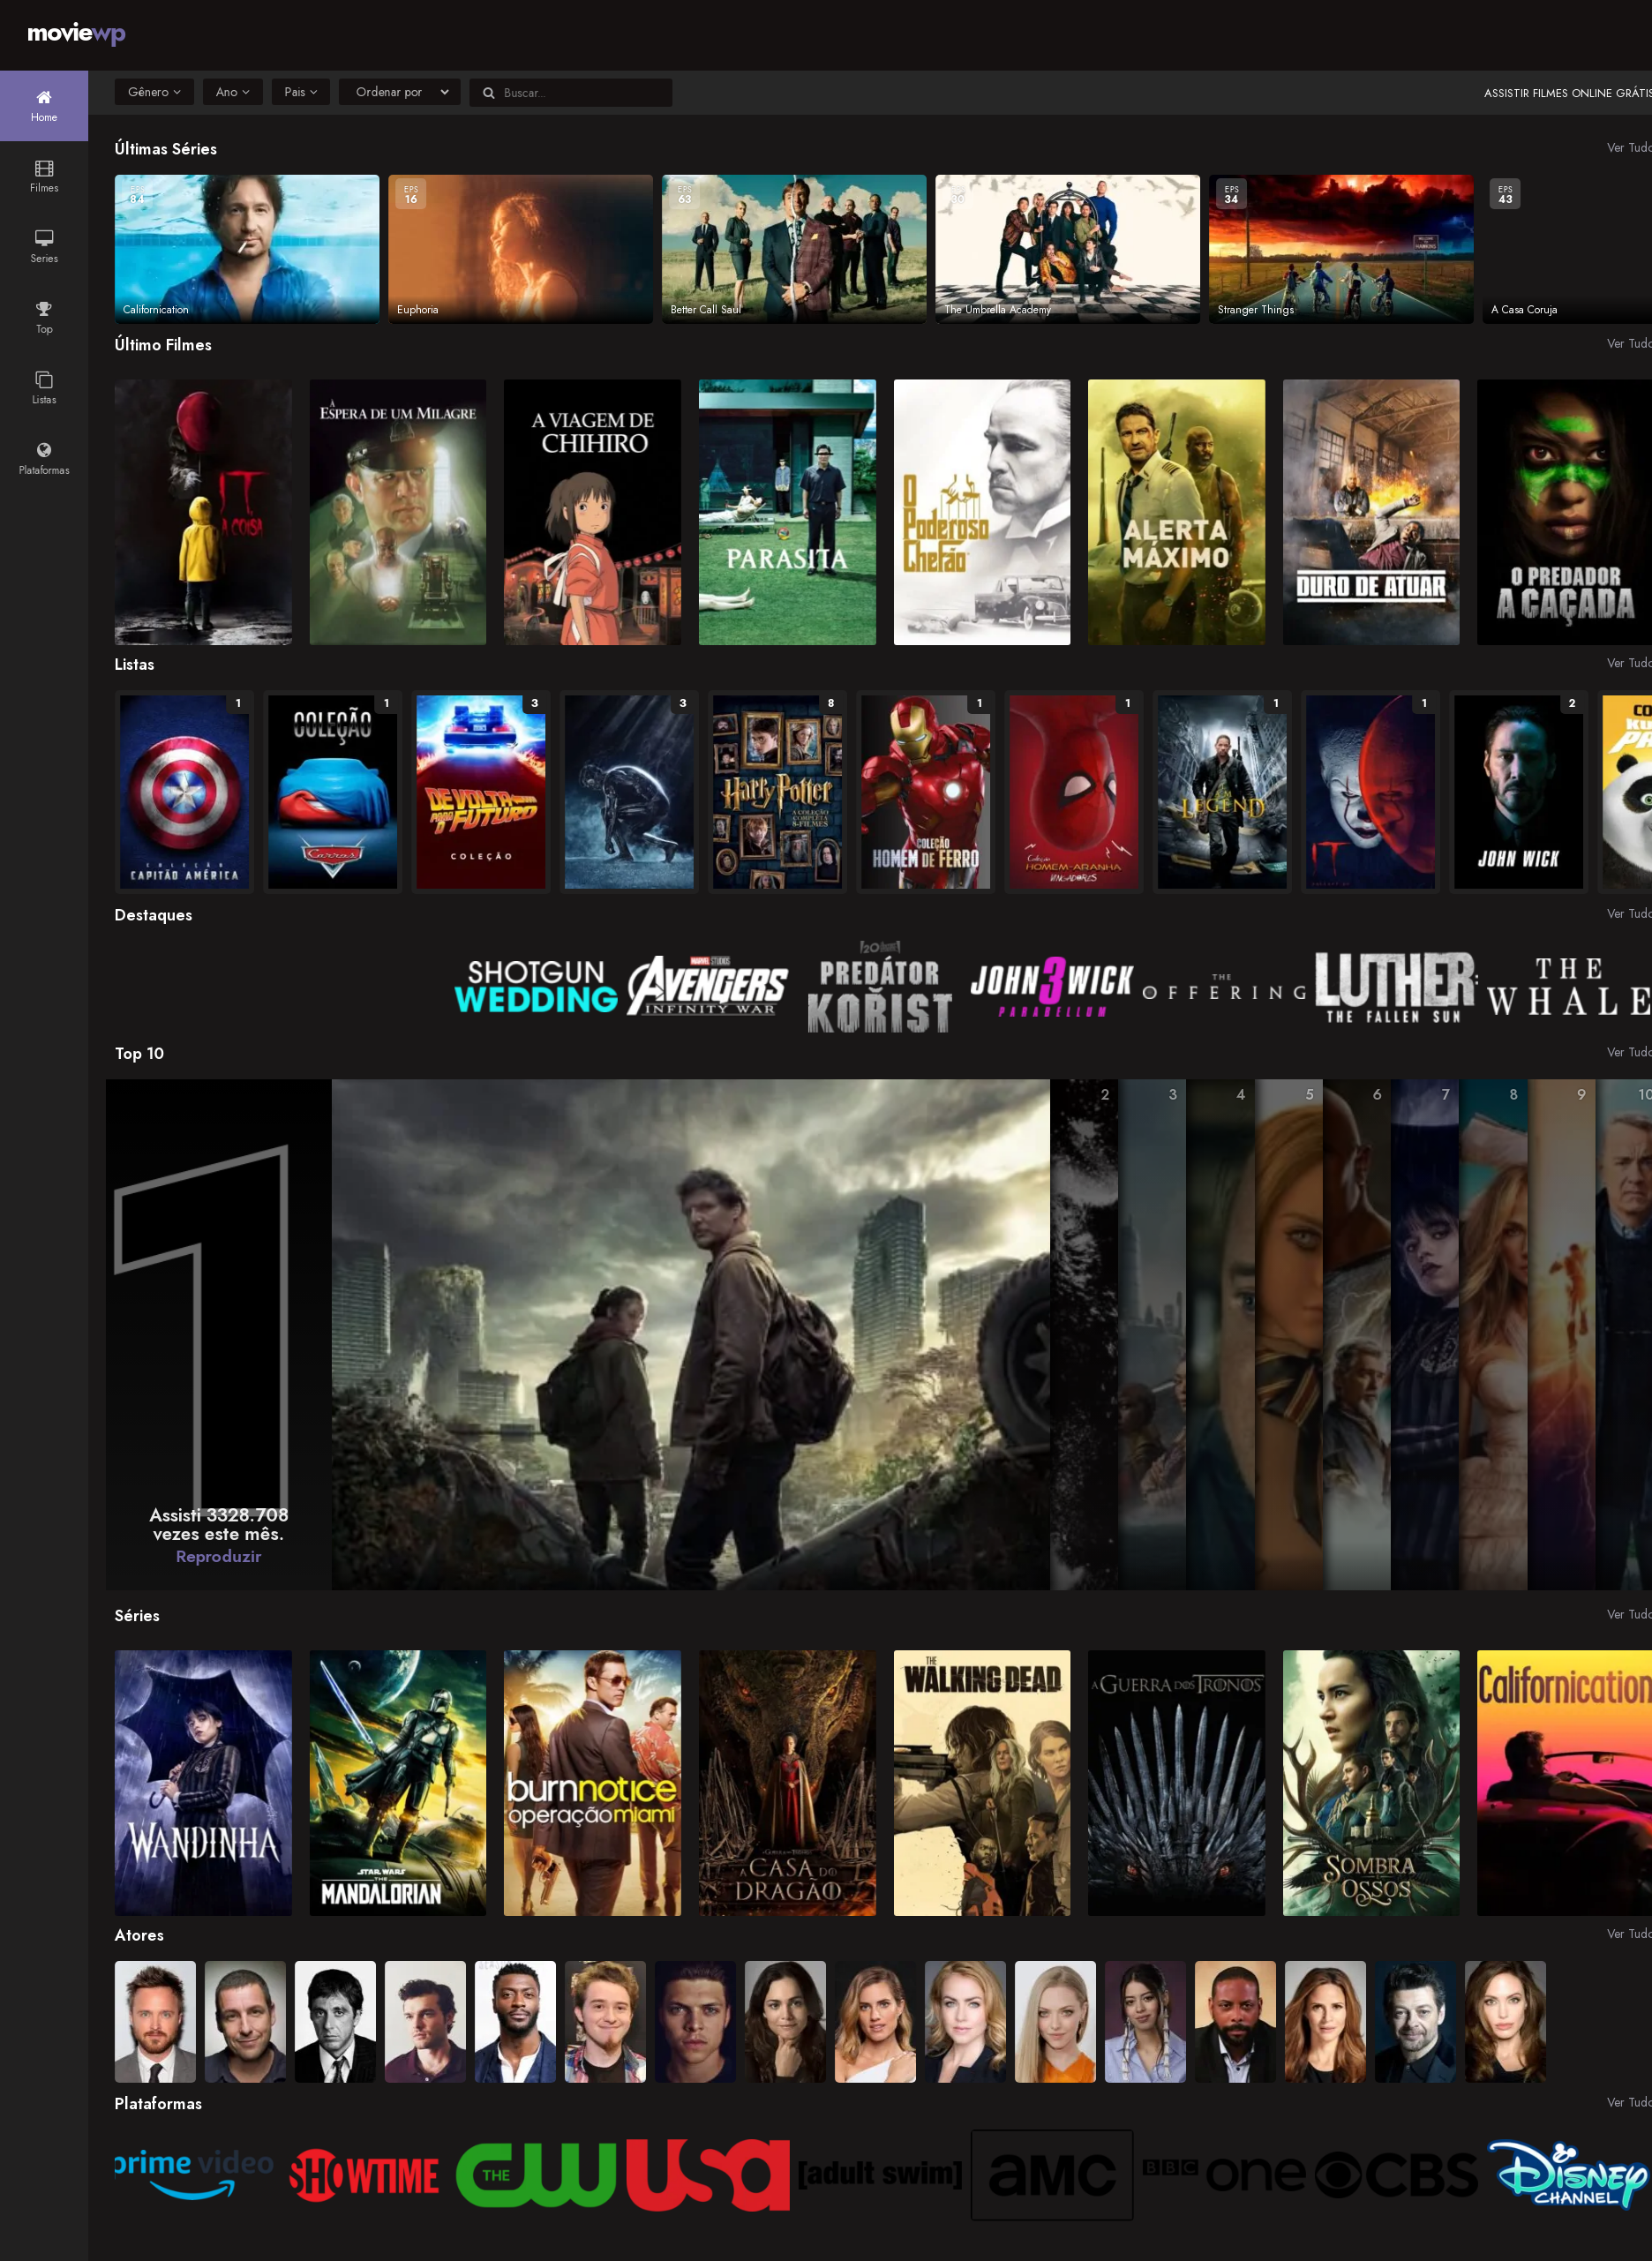This screenshot has width=1652, height=2261.
Task: Select the Top 10 entry numbered 7
Action: [1425, 1334]
